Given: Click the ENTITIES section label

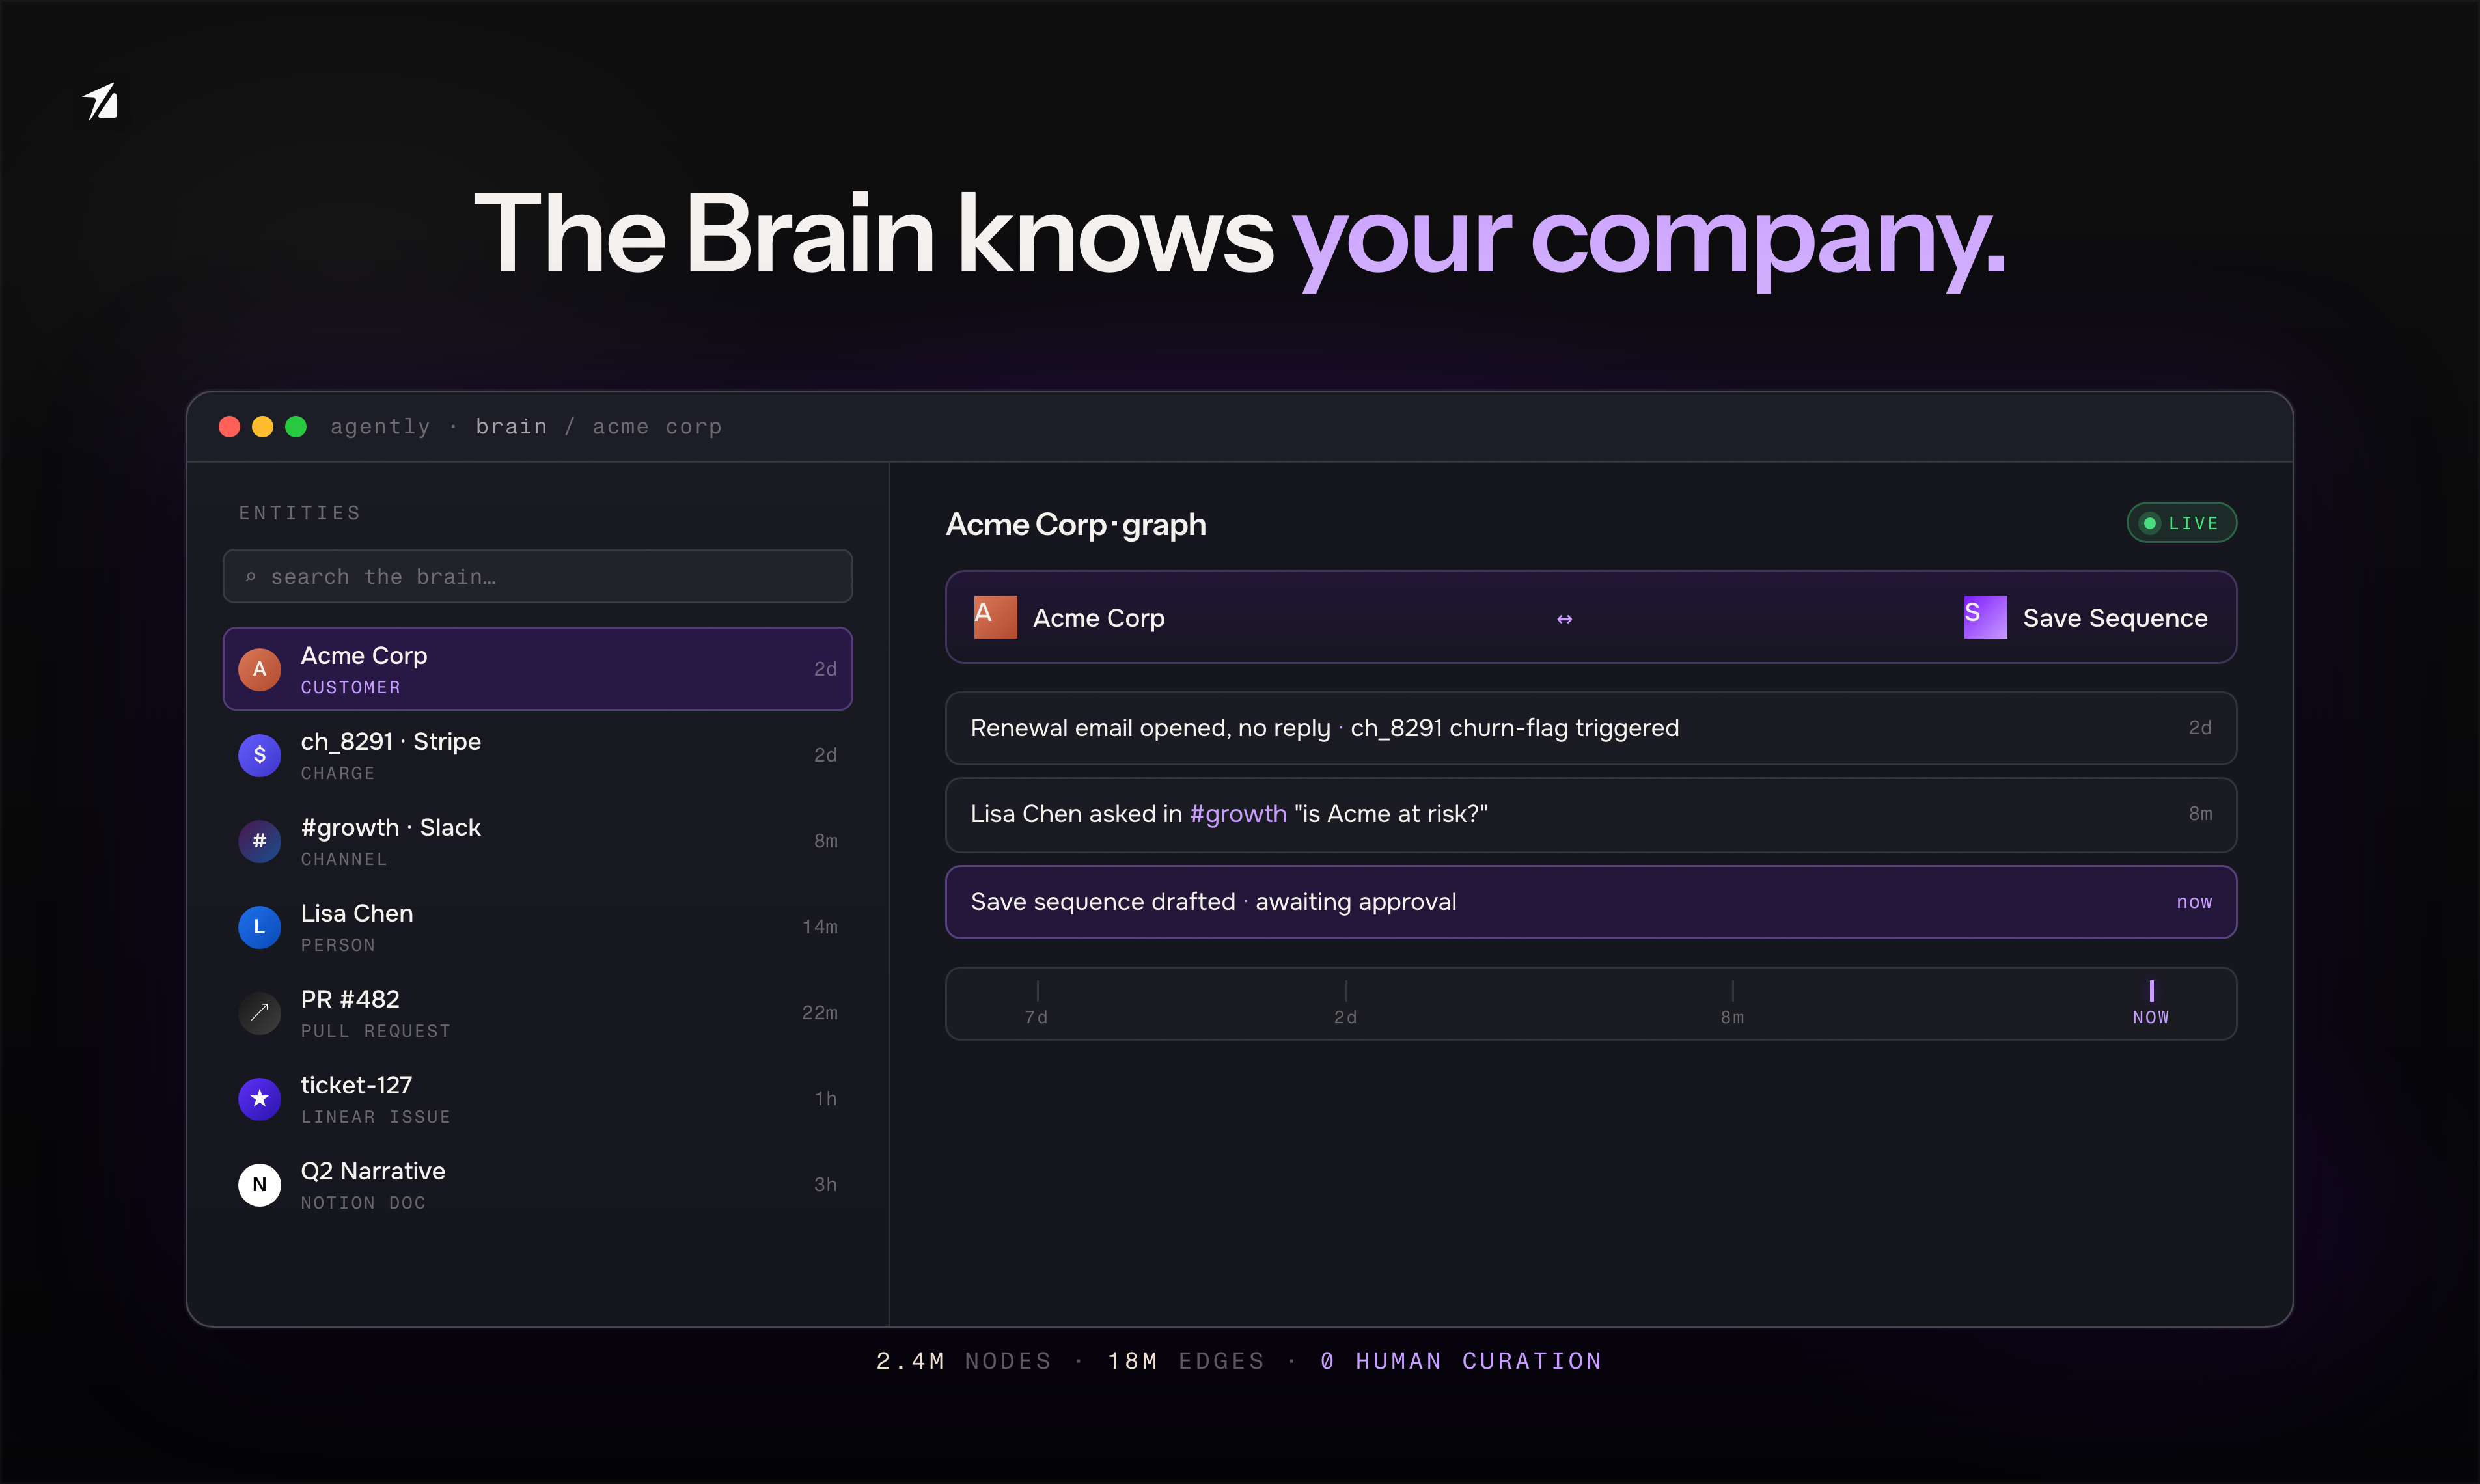Looking at the screenshot, I should (300, 513).
